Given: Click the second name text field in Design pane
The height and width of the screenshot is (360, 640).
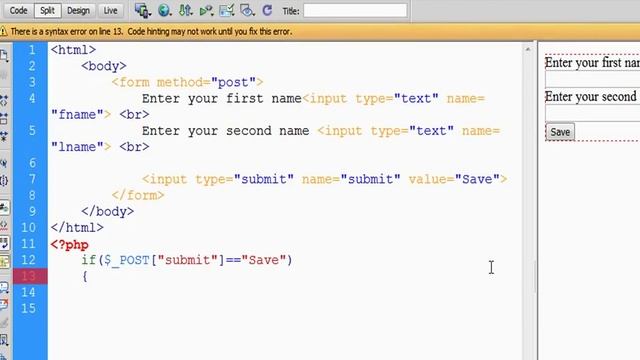Looking at the screenshot, I should coord(592,113).
